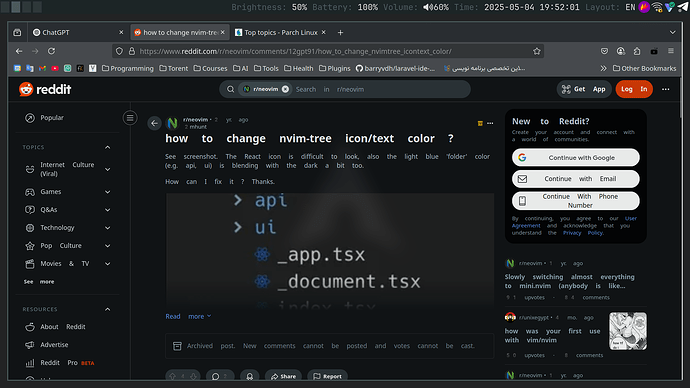Screen dimensions: 690x388
Task: Click the r/neovim community avatar on post
Action: (x=172, y=123)
